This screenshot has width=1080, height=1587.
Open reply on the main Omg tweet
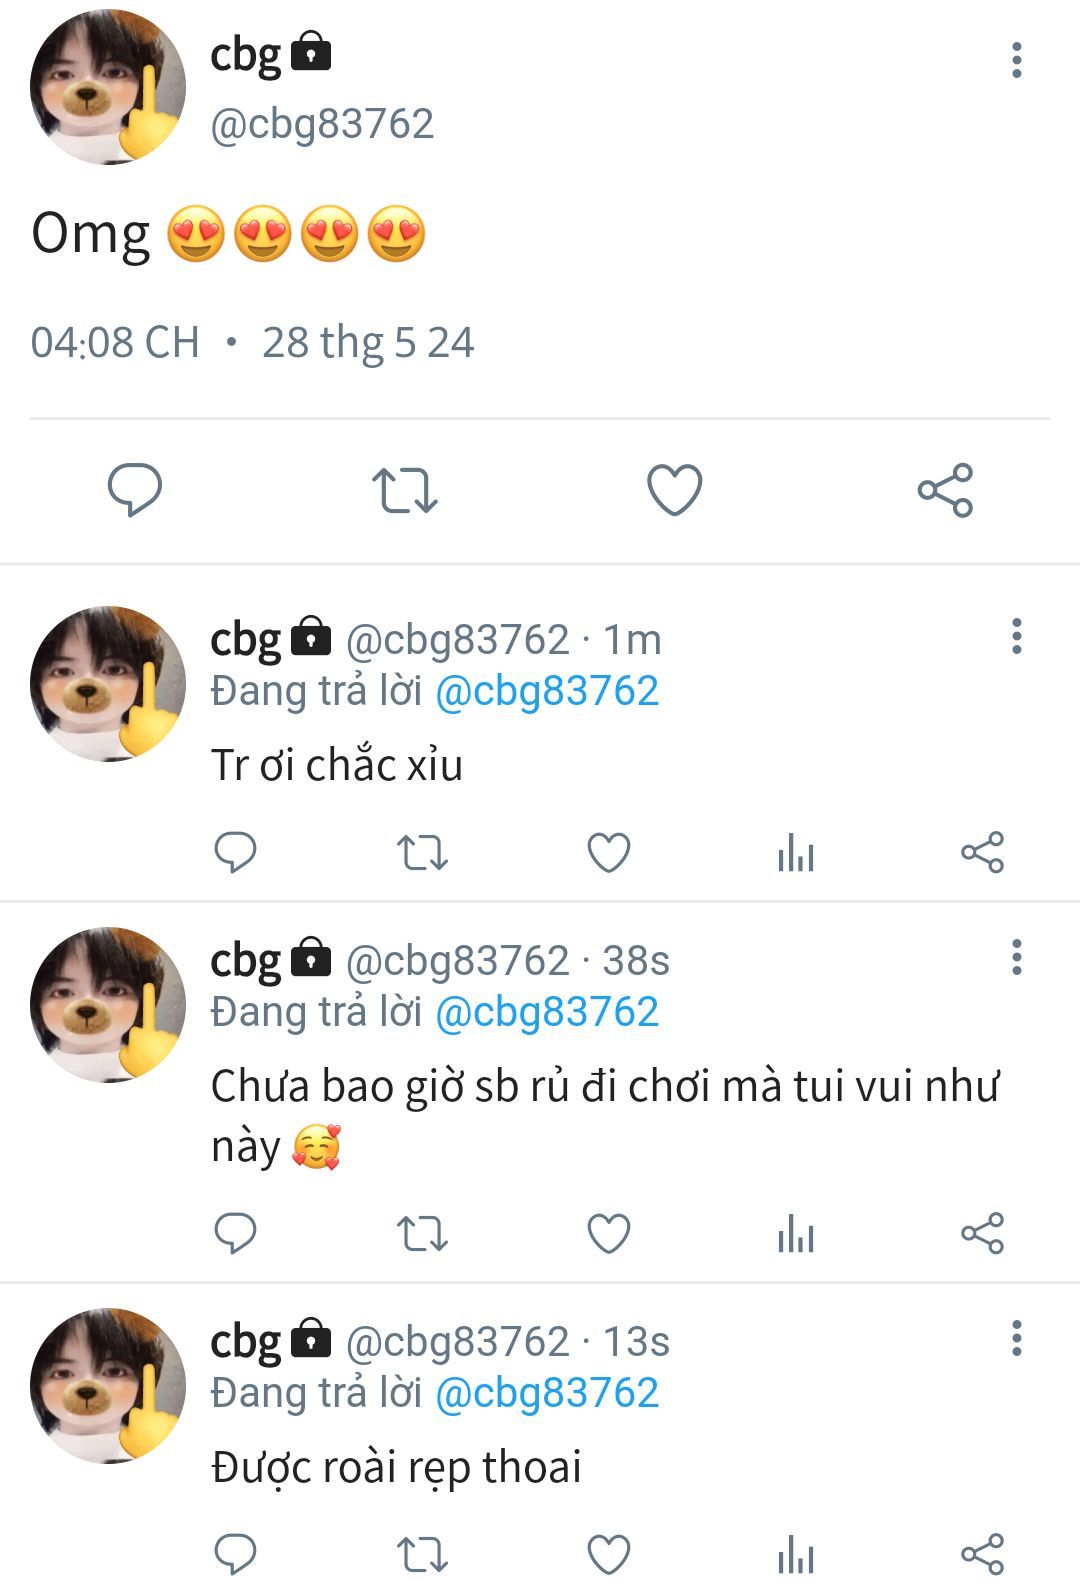(x=135, y=490)
